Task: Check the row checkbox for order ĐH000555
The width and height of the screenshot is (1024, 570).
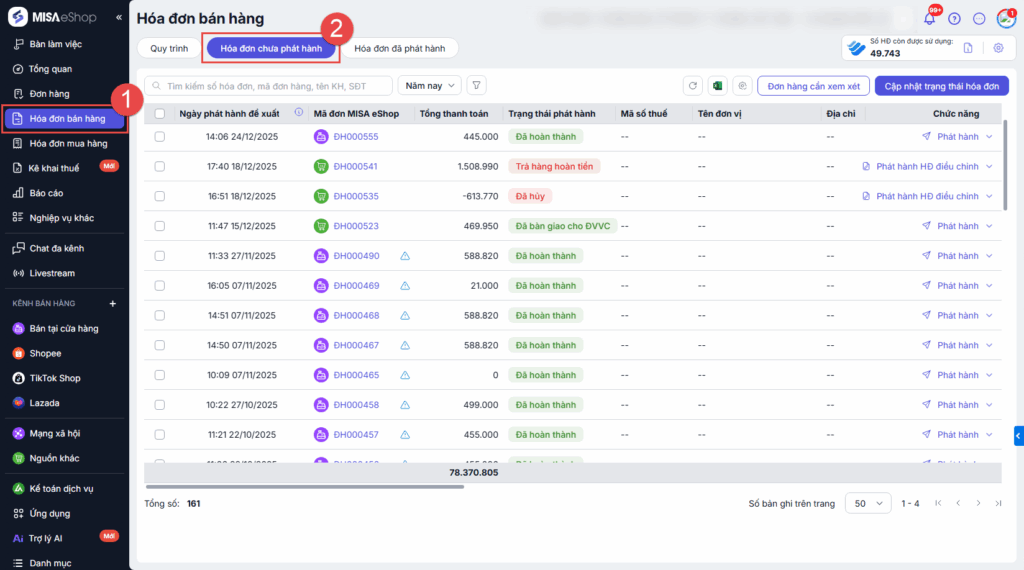Action: tap(160, 137)
